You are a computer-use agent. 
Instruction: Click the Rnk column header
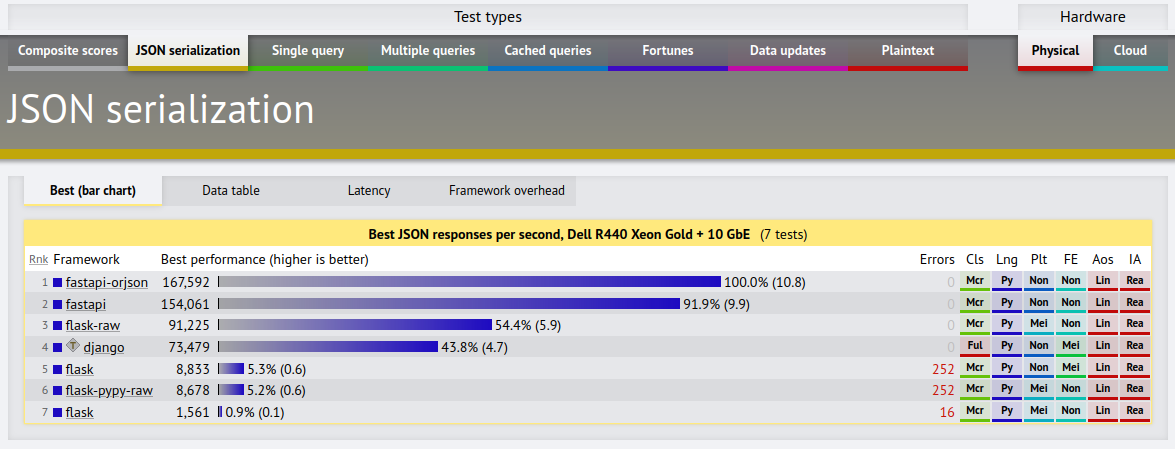tap(38, 259)
